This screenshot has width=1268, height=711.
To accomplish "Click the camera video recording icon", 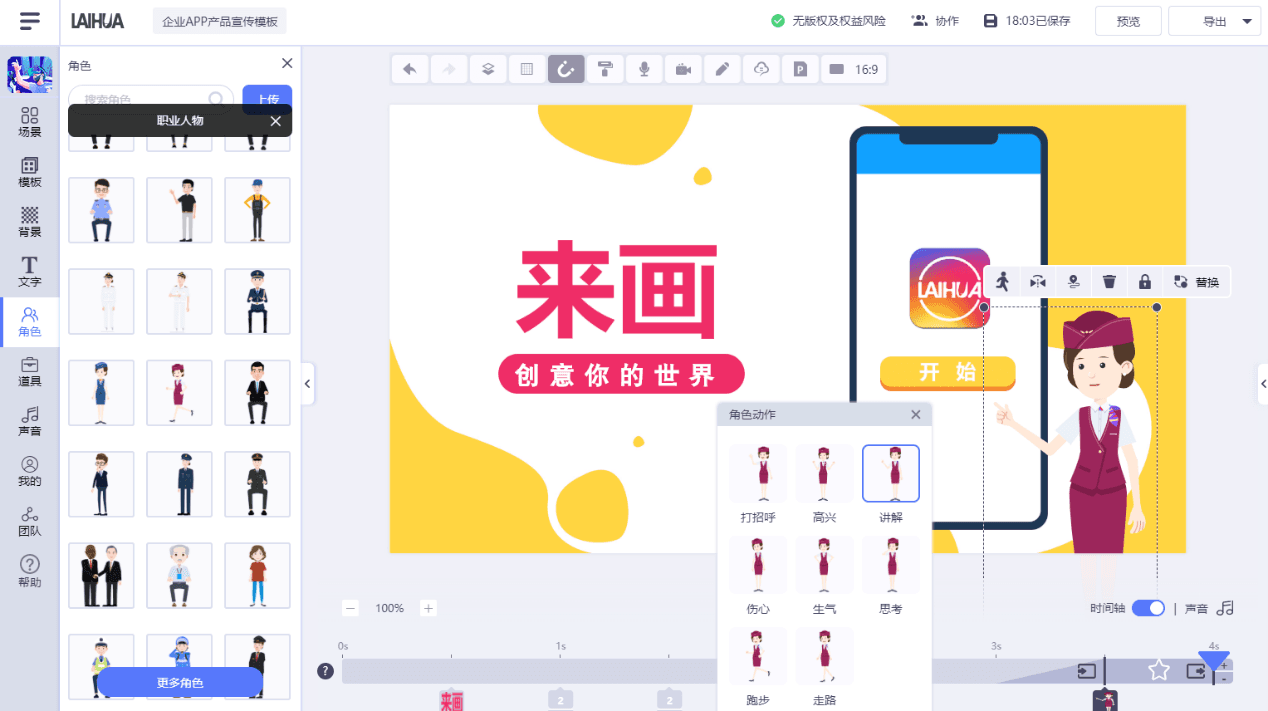I will (x=683, y=69).
